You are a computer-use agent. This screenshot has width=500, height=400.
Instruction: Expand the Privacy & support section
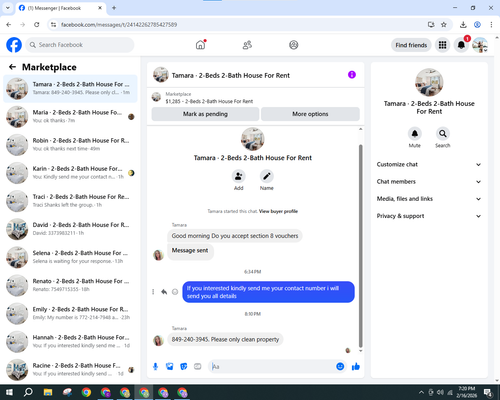[429, 216]
